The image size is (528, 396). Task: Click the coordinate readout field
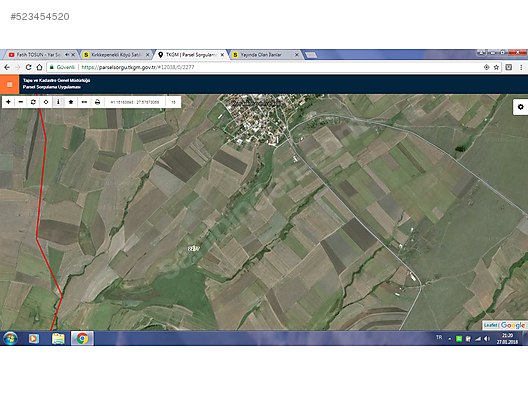click(x=135, y=102)
